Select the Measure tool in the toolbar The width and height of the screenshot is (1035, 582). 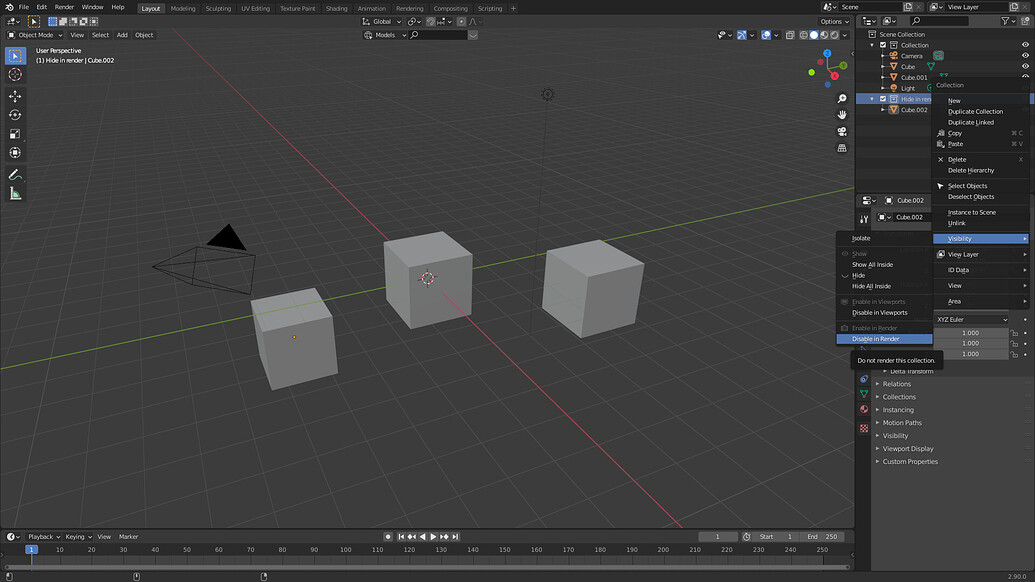pyautogui.click(x=14, y=193)
